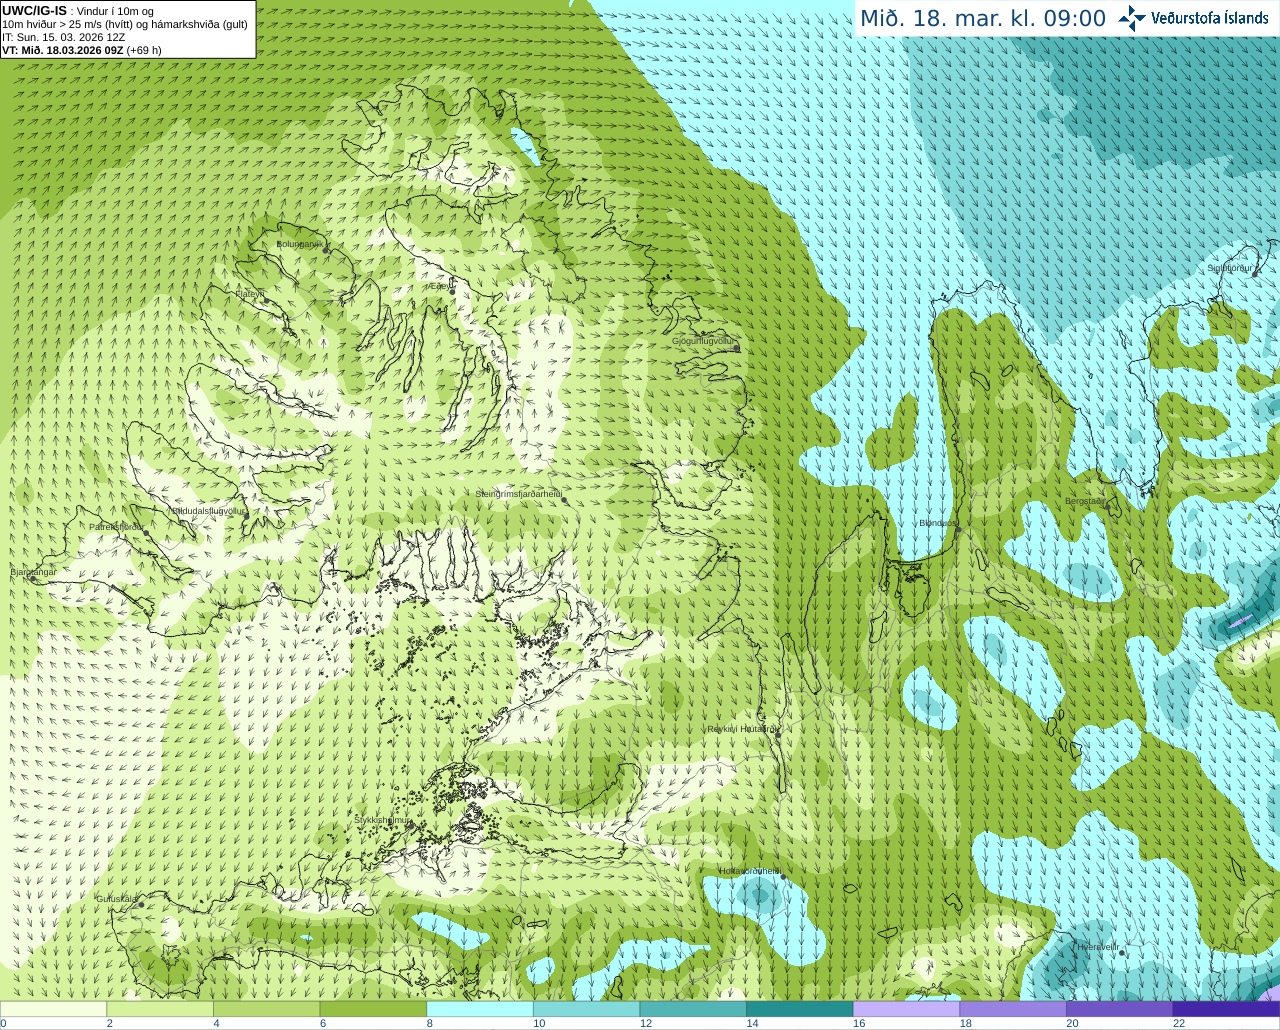The image size is (1280, 1030).
Task: Pick the 4–6 m/s green legend swatch
Action: (x=266, y=1009)
